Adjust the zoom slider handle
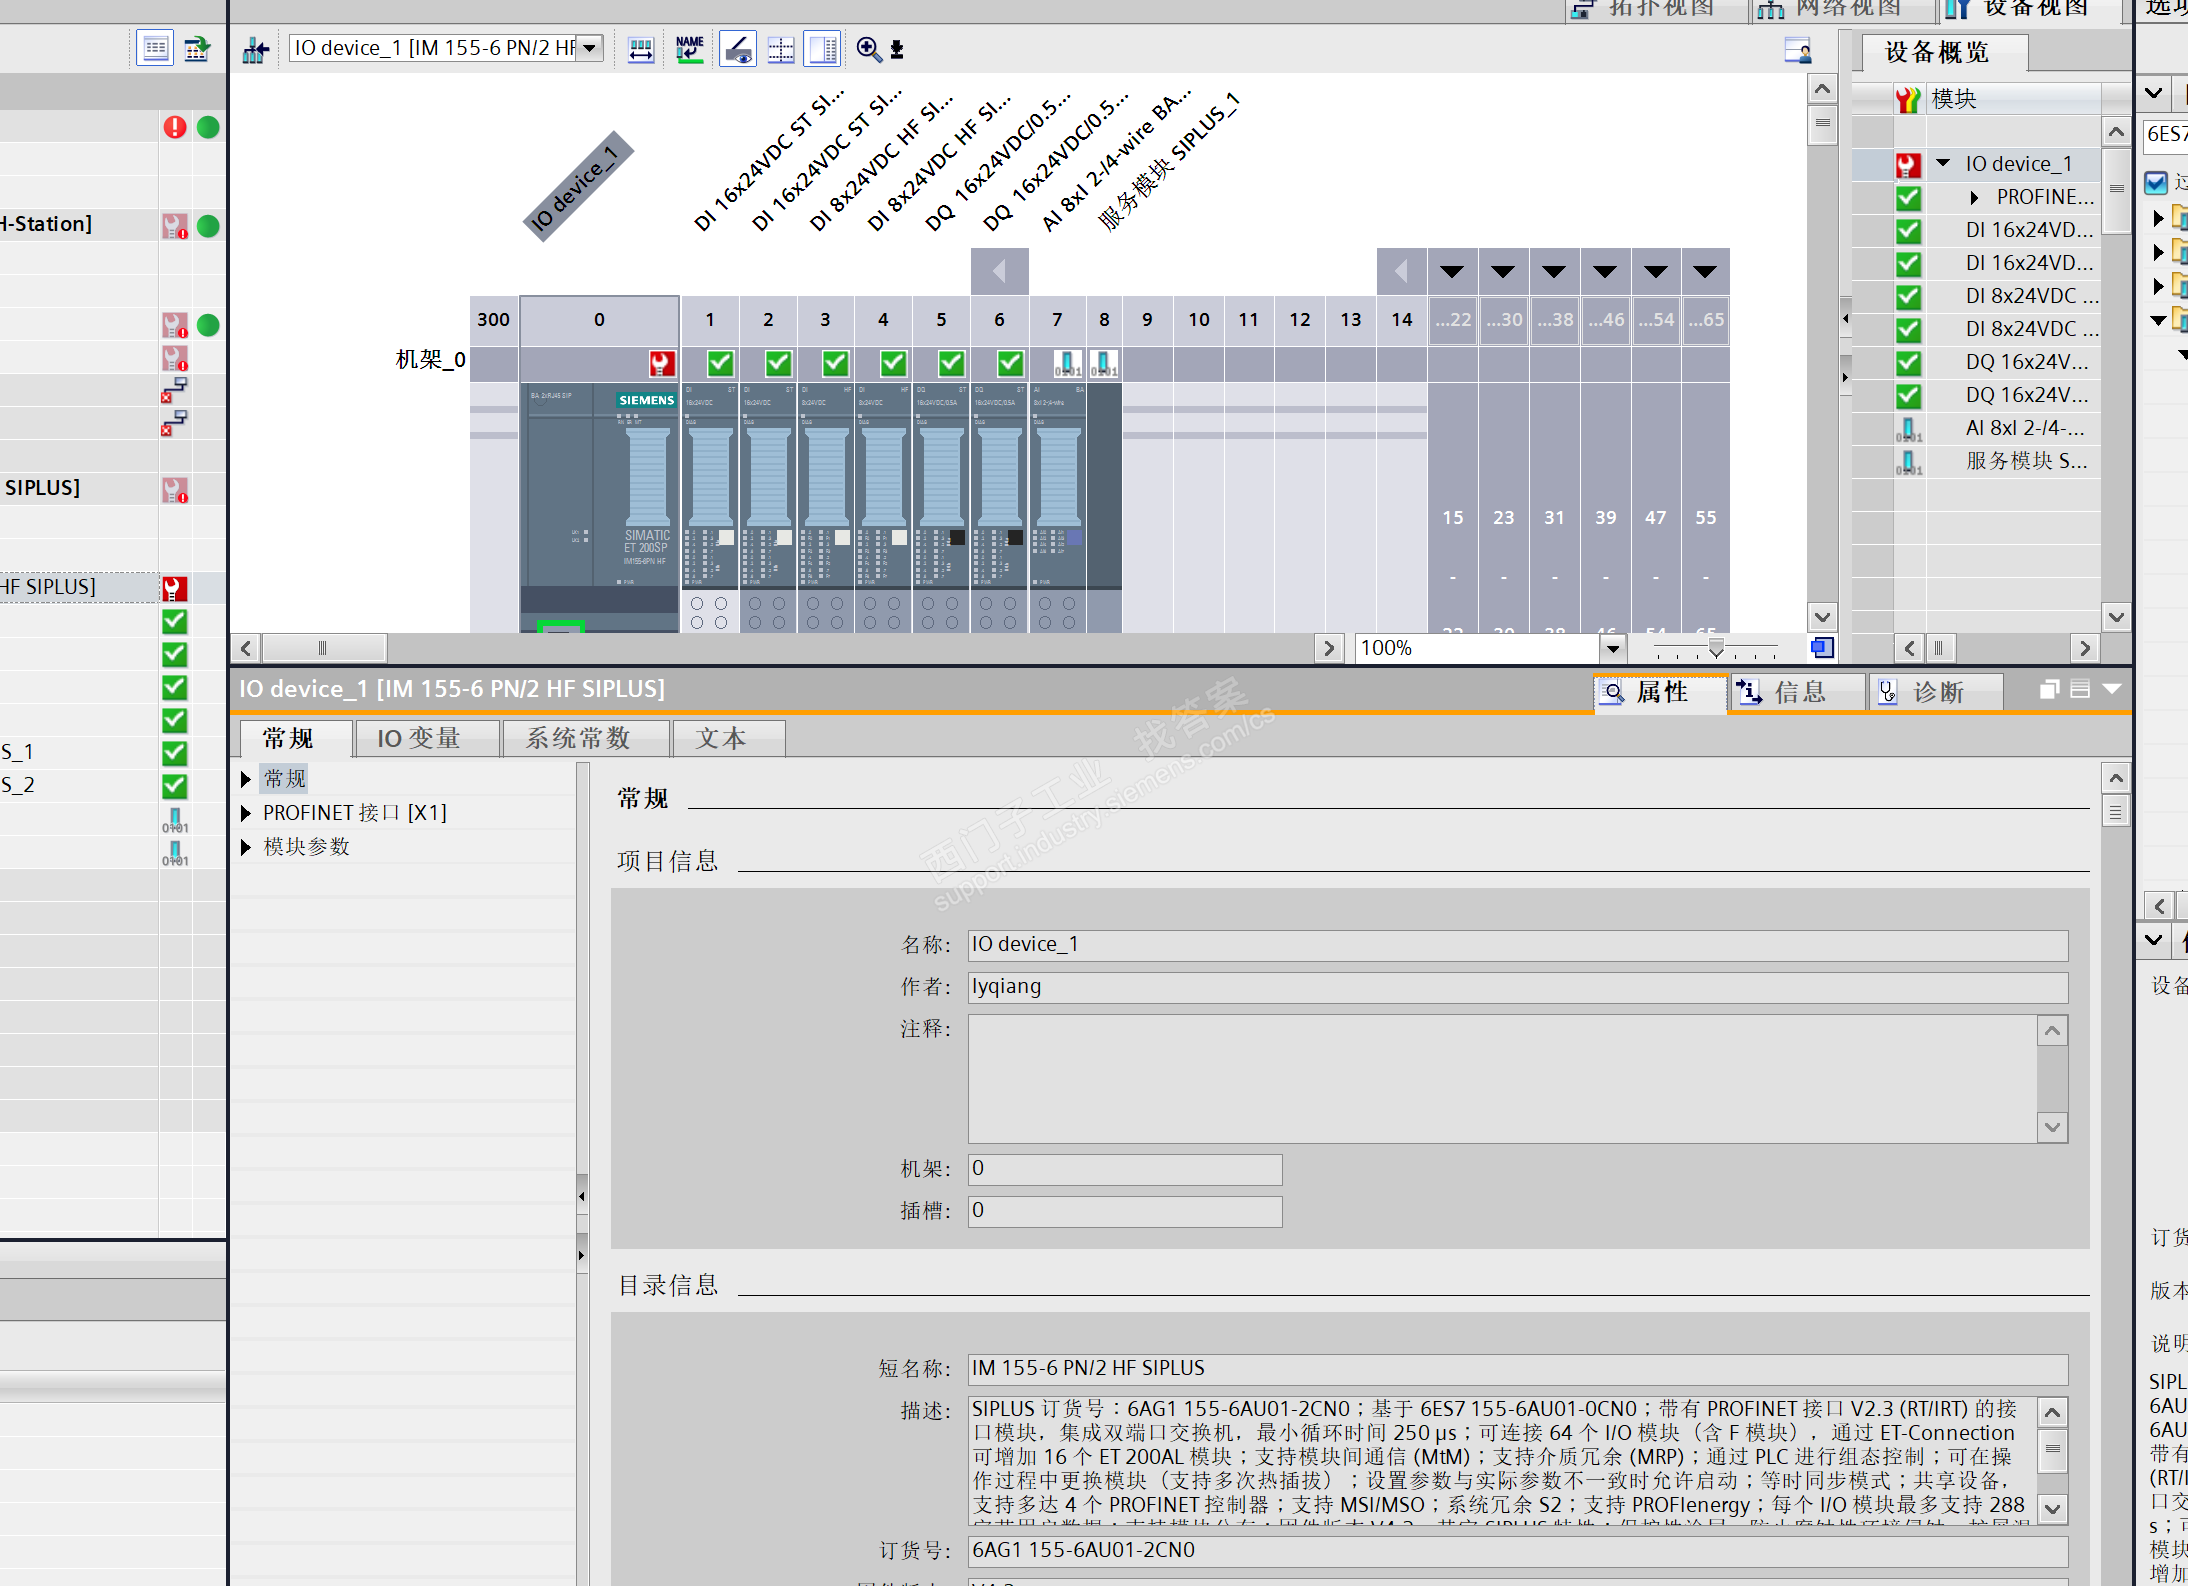Image resolution: width=2188 pixels, height=1586 pixels. [x=1716, y=649]
